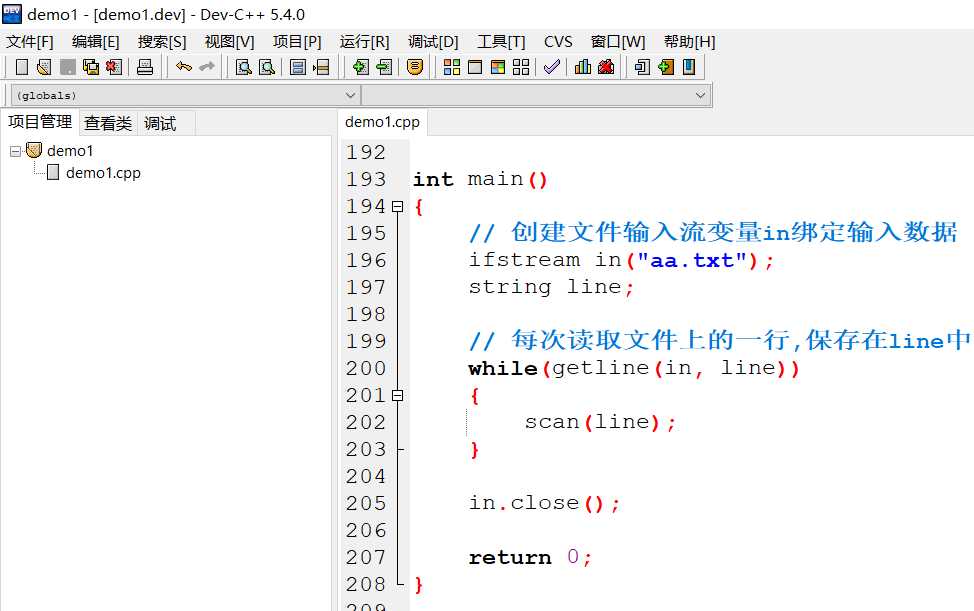Open the 编辑[E] menu

coord(96,42)
